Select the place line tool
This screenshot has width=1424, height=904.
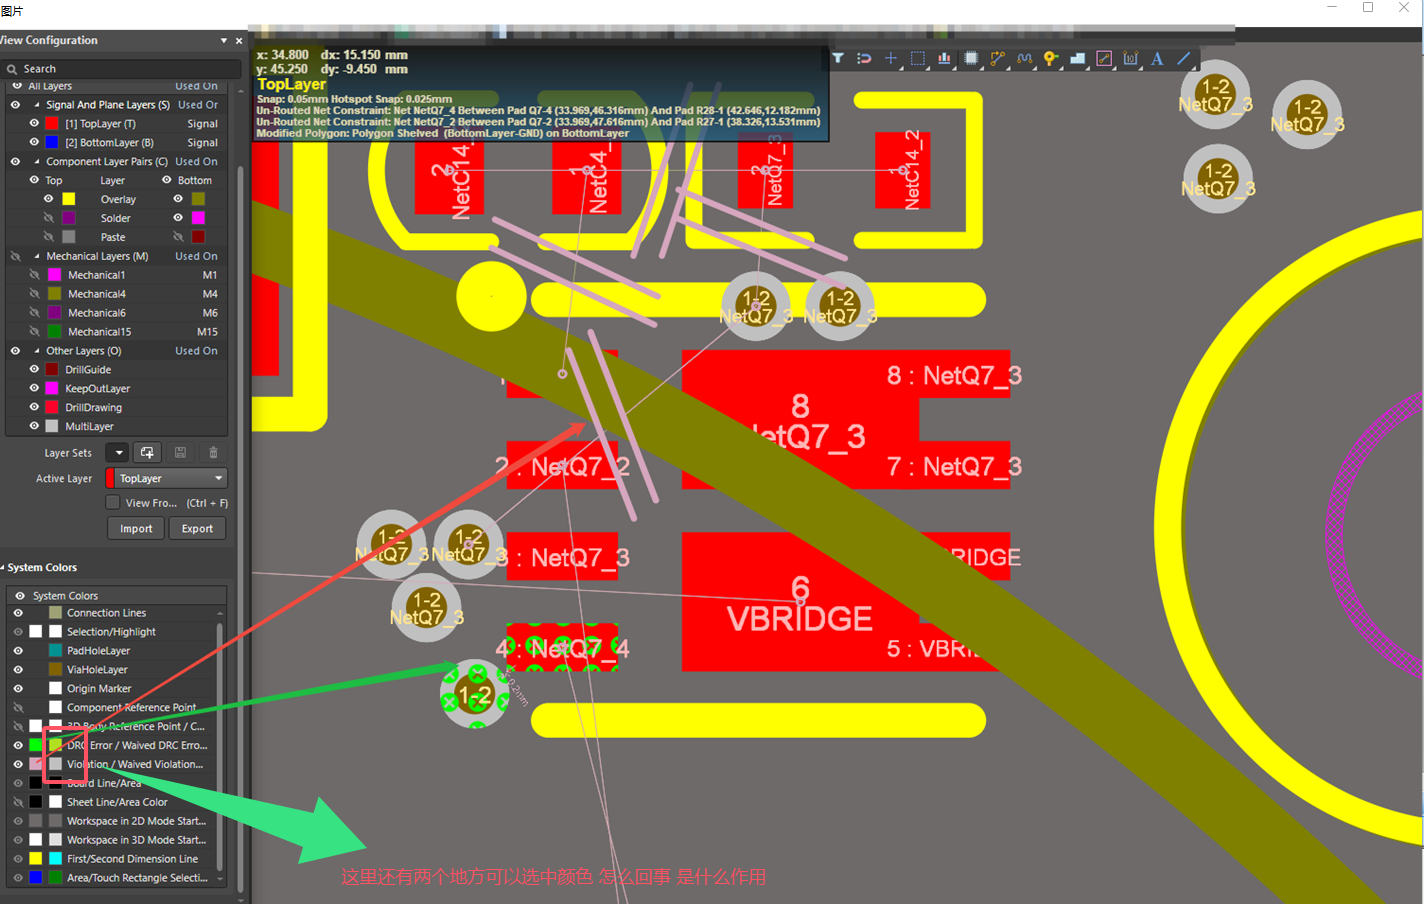[1184, 59]
